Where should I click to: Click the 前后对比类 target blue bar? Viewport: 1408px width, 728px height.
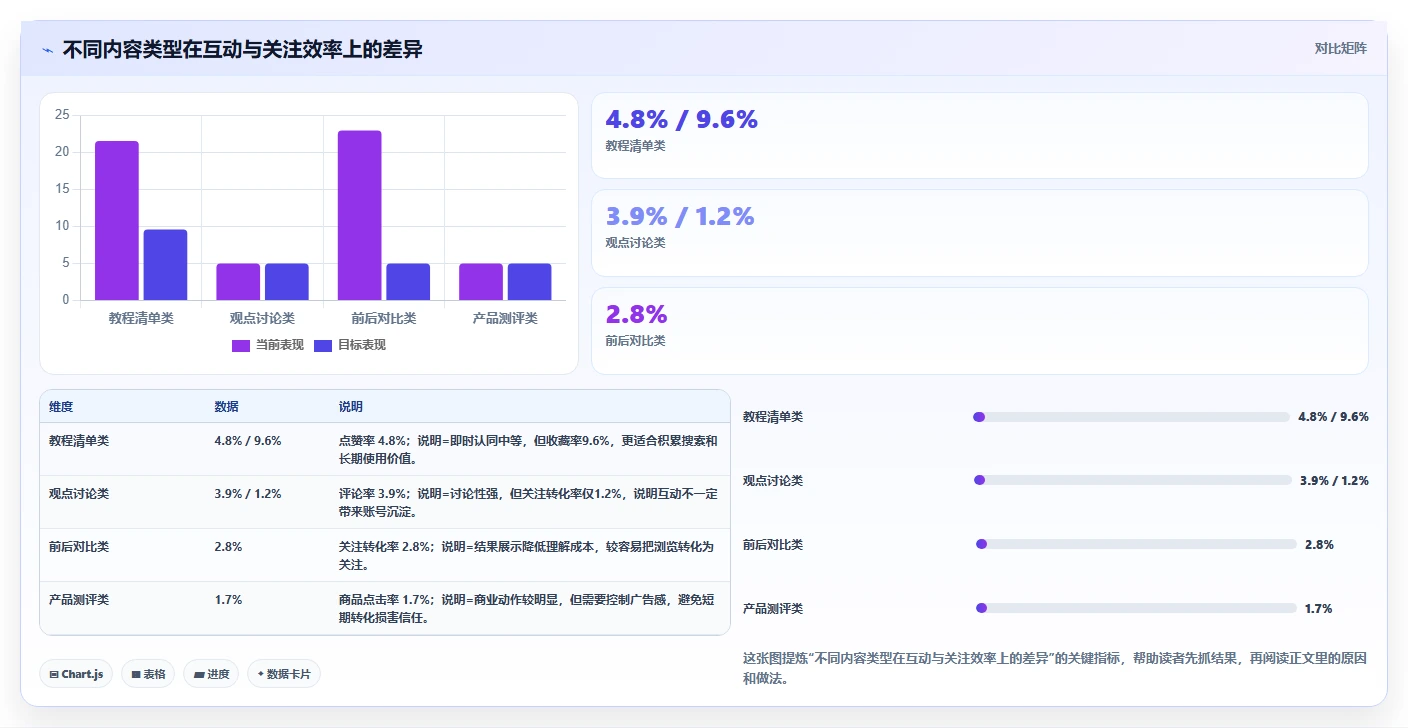pos(408,282)
